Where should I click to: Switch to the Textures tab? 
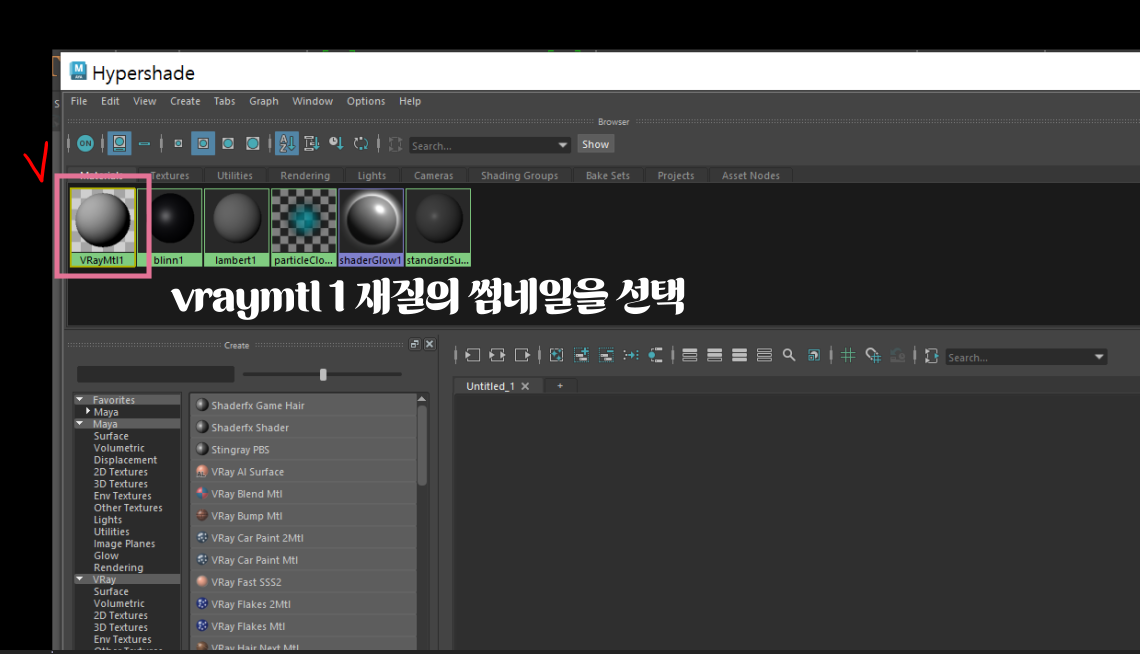(x=169, y=175)
